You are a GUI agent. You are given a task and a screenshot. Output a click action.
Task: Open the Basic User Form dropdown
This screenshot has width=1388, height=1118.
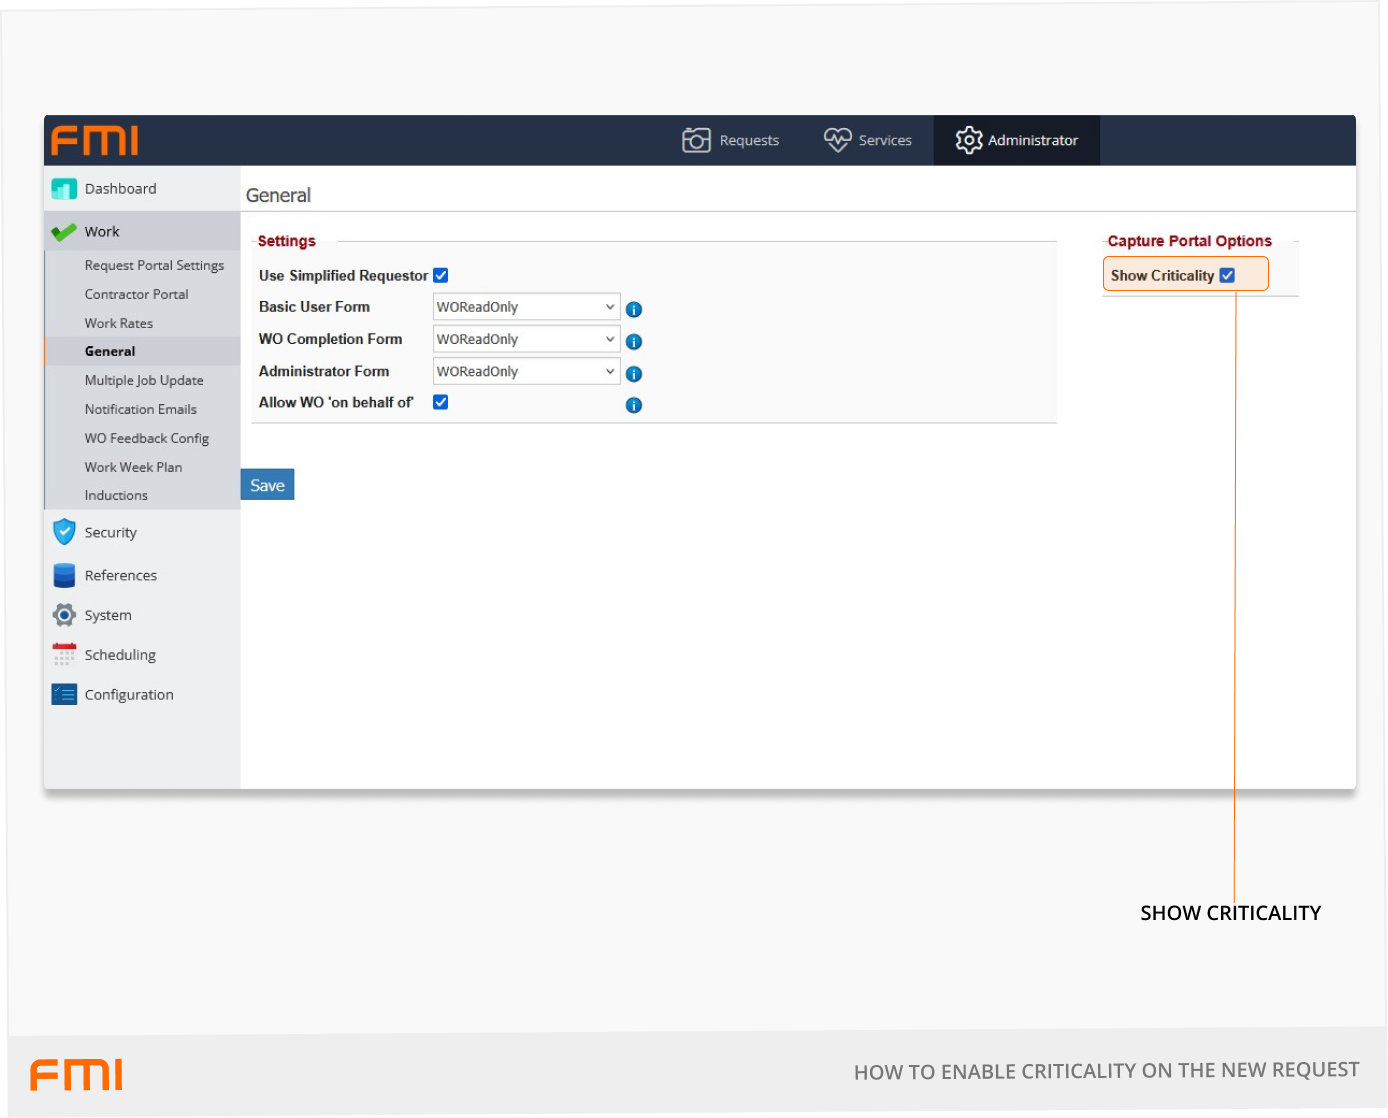pyautogui.click(x=526, y=307)
